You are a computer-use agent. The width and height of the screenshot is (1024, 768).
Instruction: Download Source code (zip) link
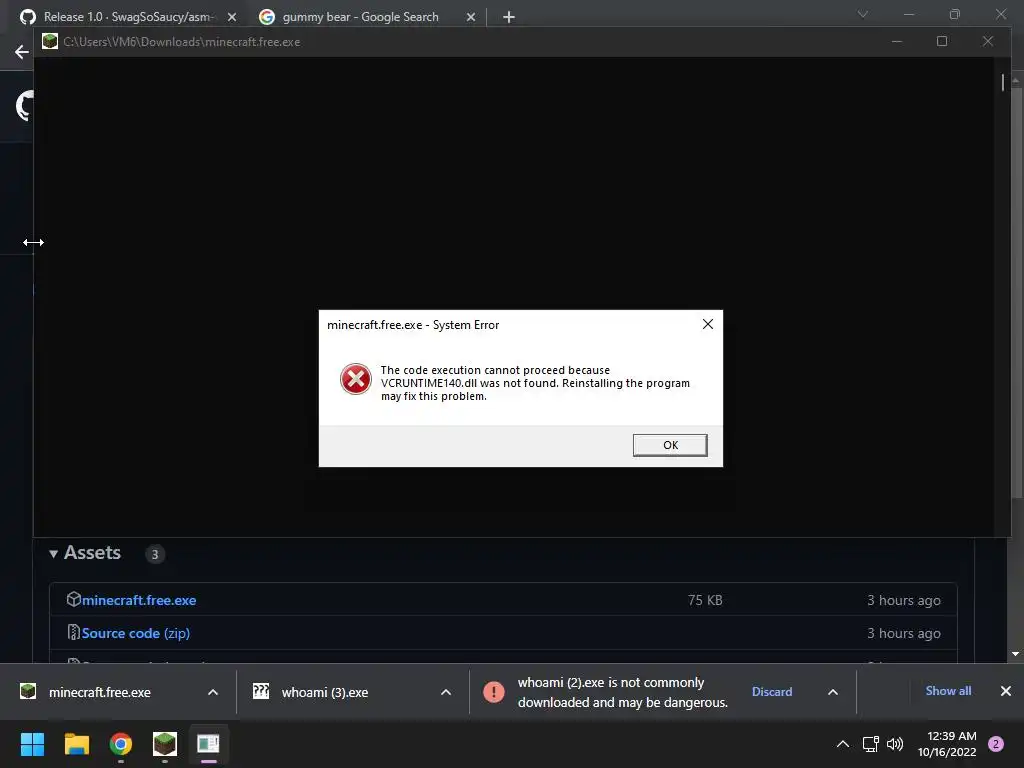point(136,633)
